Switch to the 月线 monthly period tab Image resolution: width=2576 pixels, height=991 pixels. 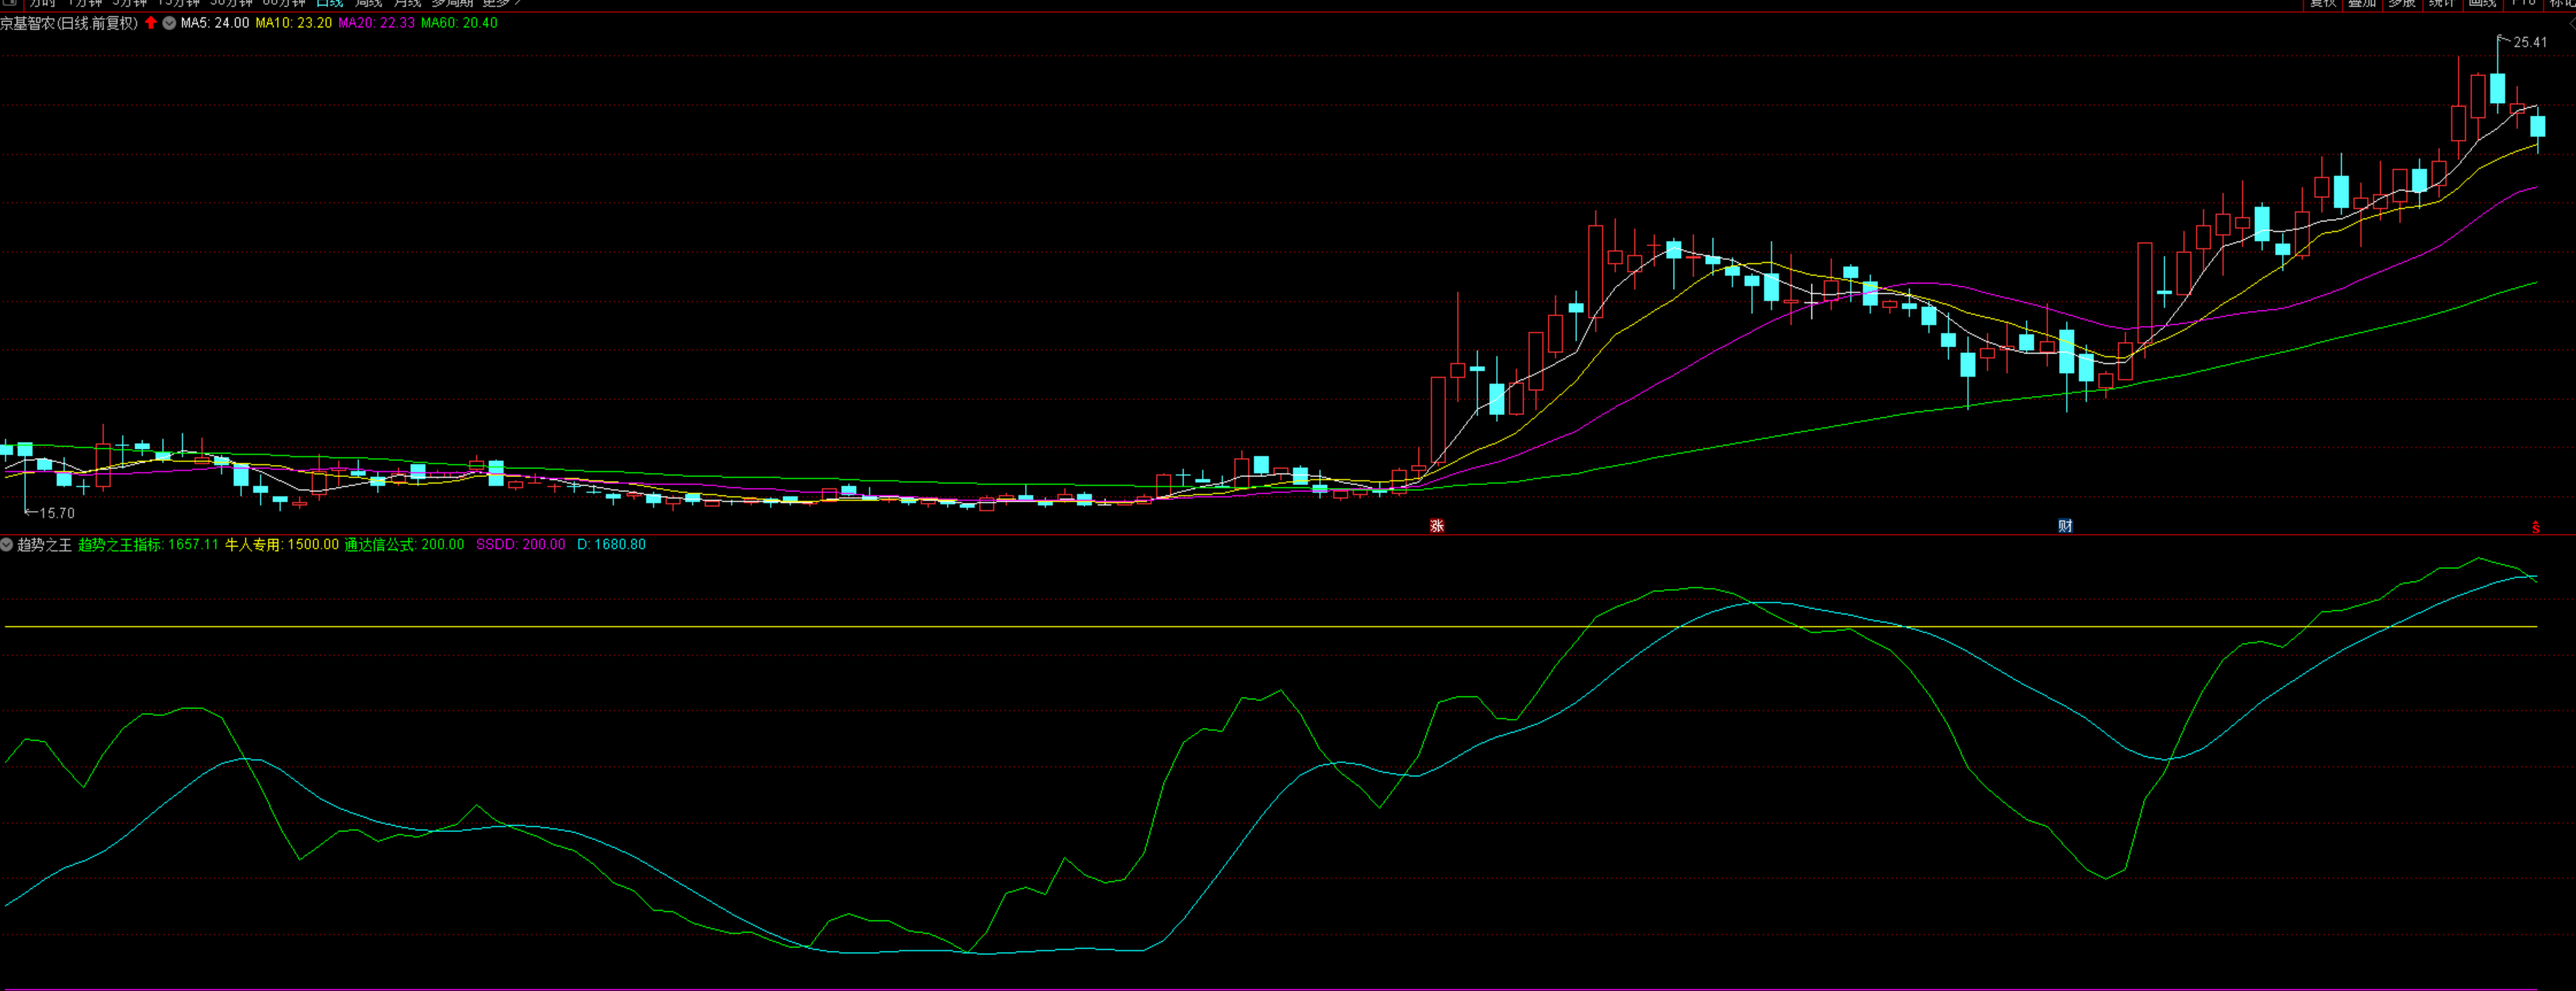click(407, 3)
